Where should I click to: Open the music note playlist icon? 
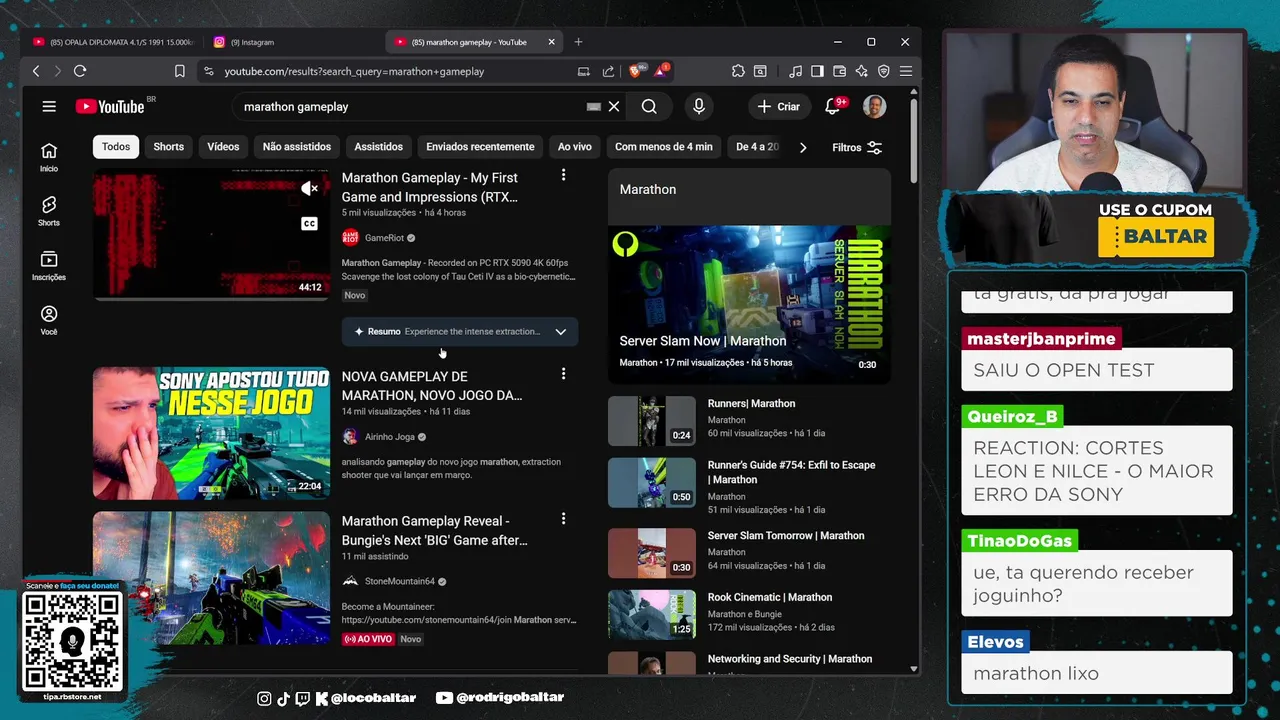point(795,71)
